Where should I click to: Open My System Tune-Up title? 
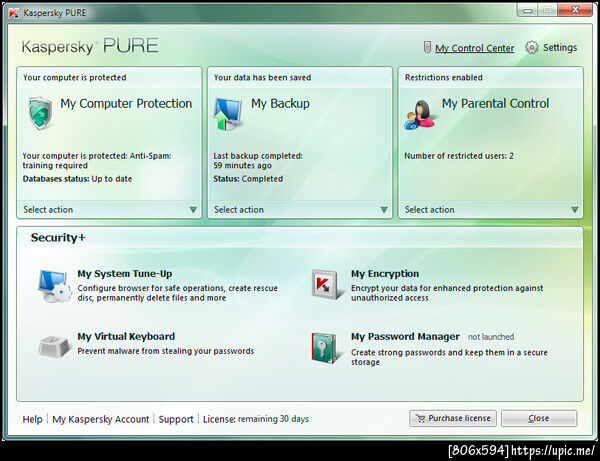[x=125, y=274]
